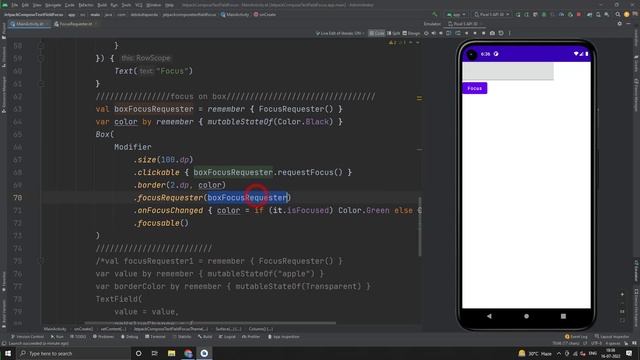
Task: Tap the purple Focus button in emulator
Action: pos(474,88)
